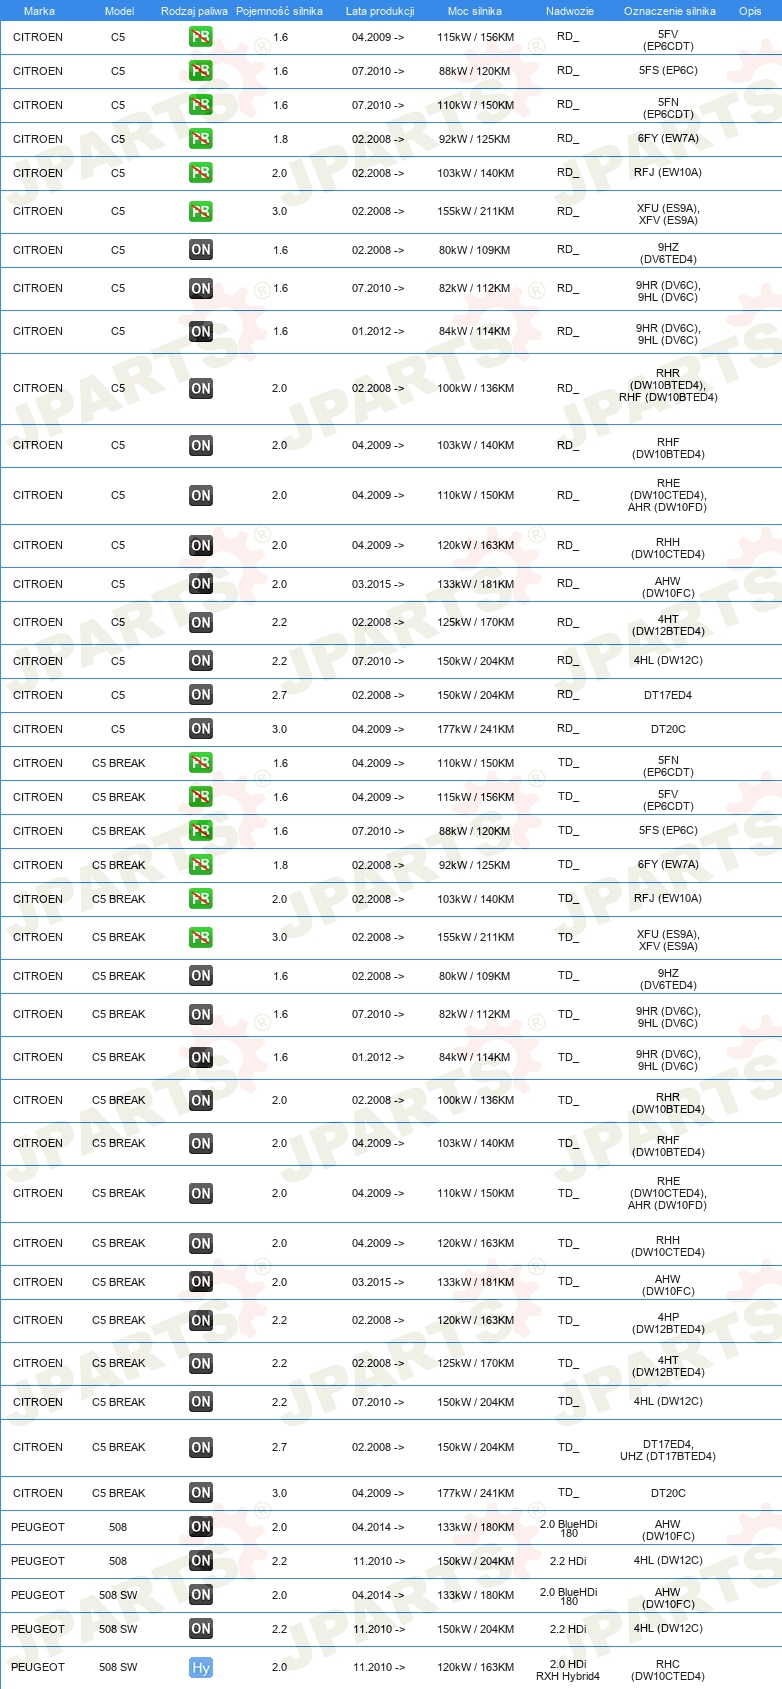Click the Moc silnika column header
The image size is (782, 1689).
click(x=475, y=11)
